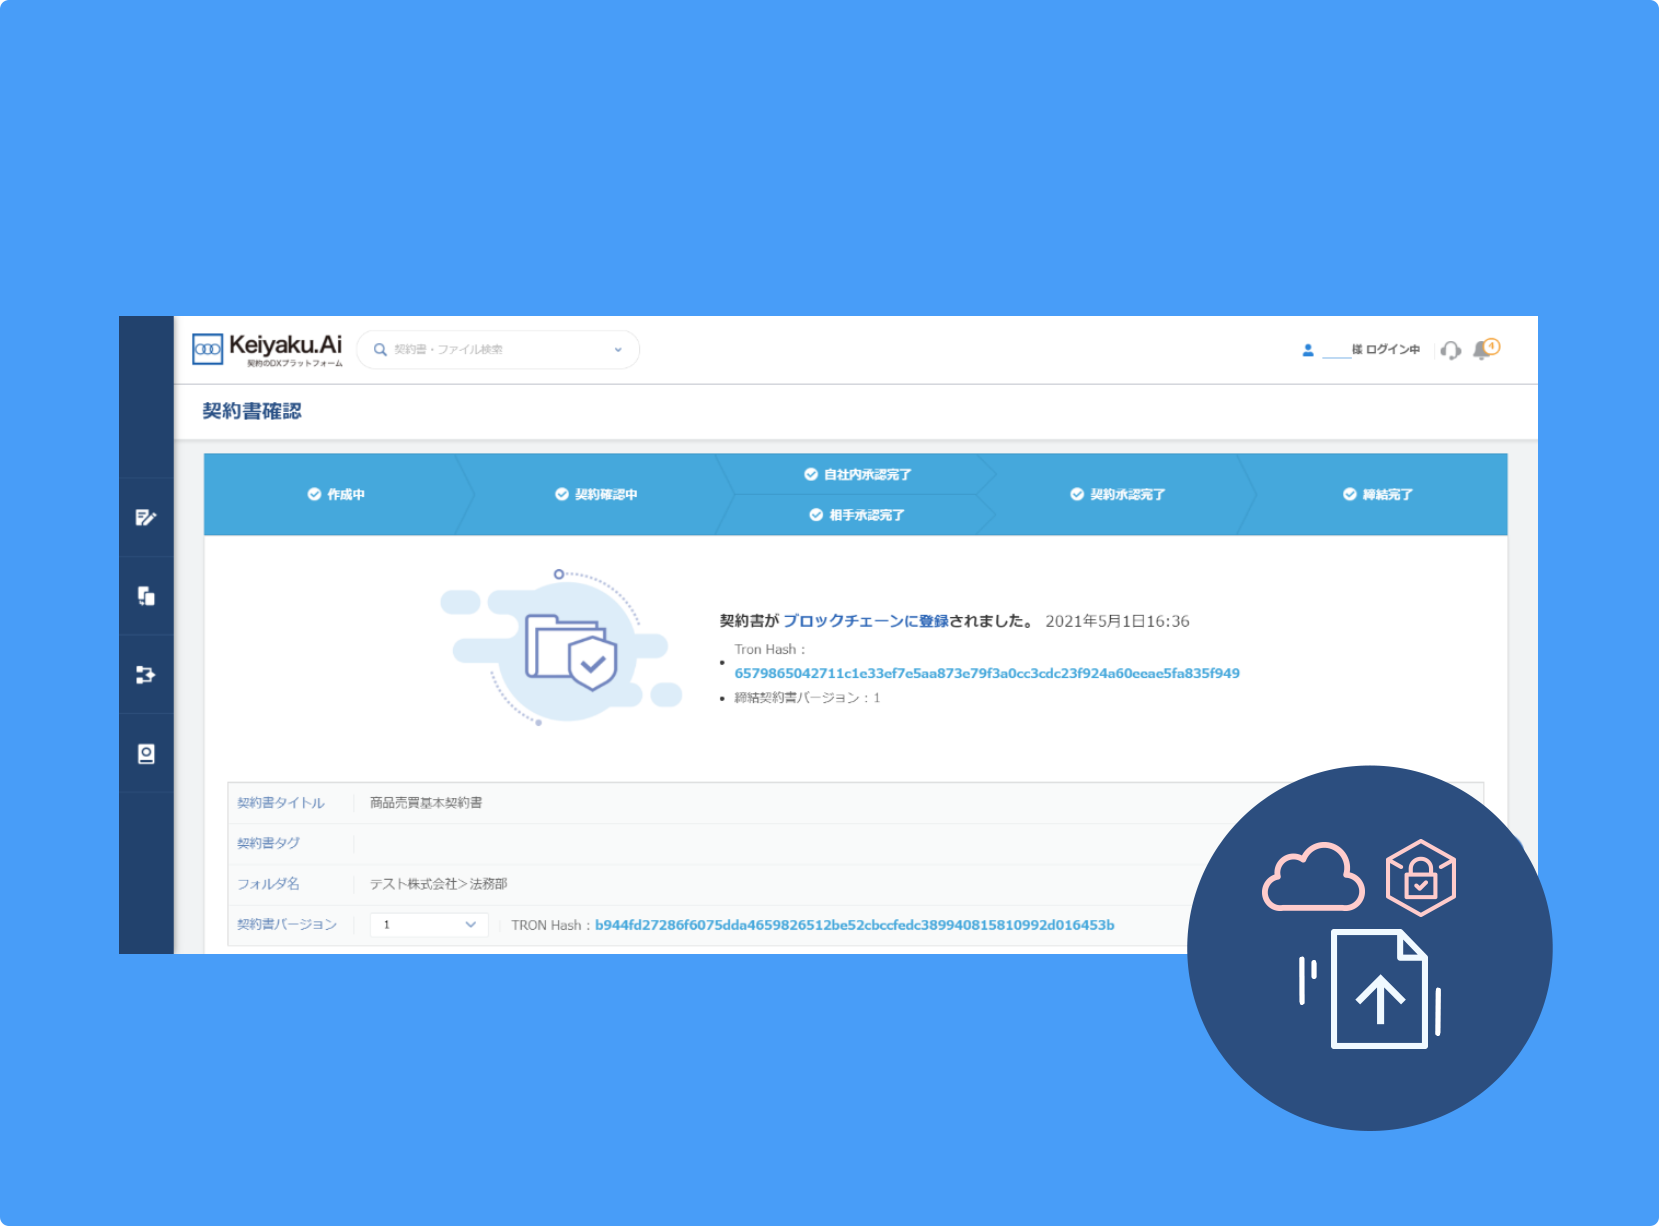Open address book icon in sidebar
Screen dimensions: 1659x1226
click(146, 754)
